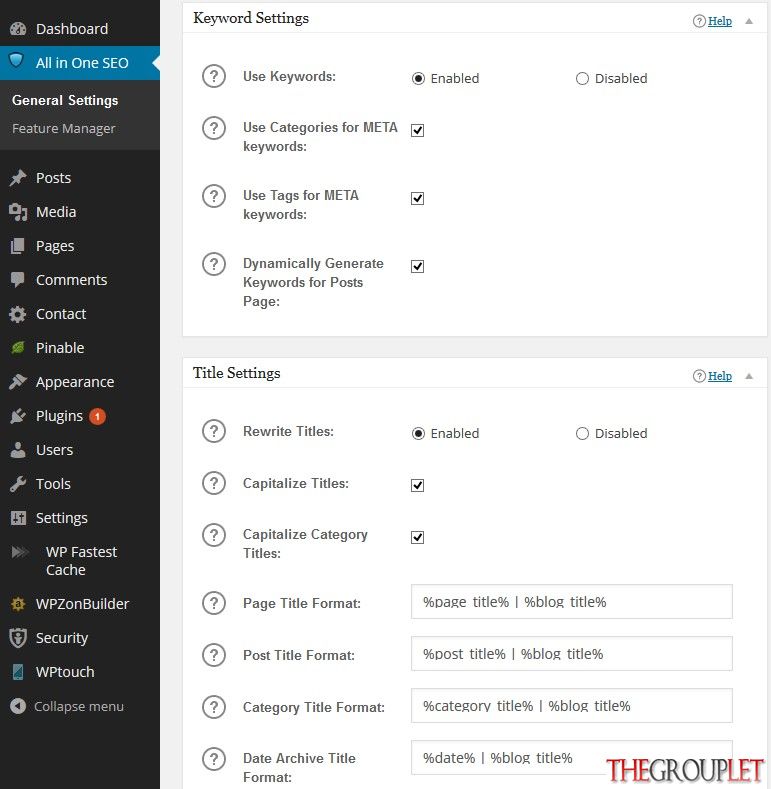Click help icon beside Page Title Format
This screenshot has width=771, height=789.
[214, 603]
